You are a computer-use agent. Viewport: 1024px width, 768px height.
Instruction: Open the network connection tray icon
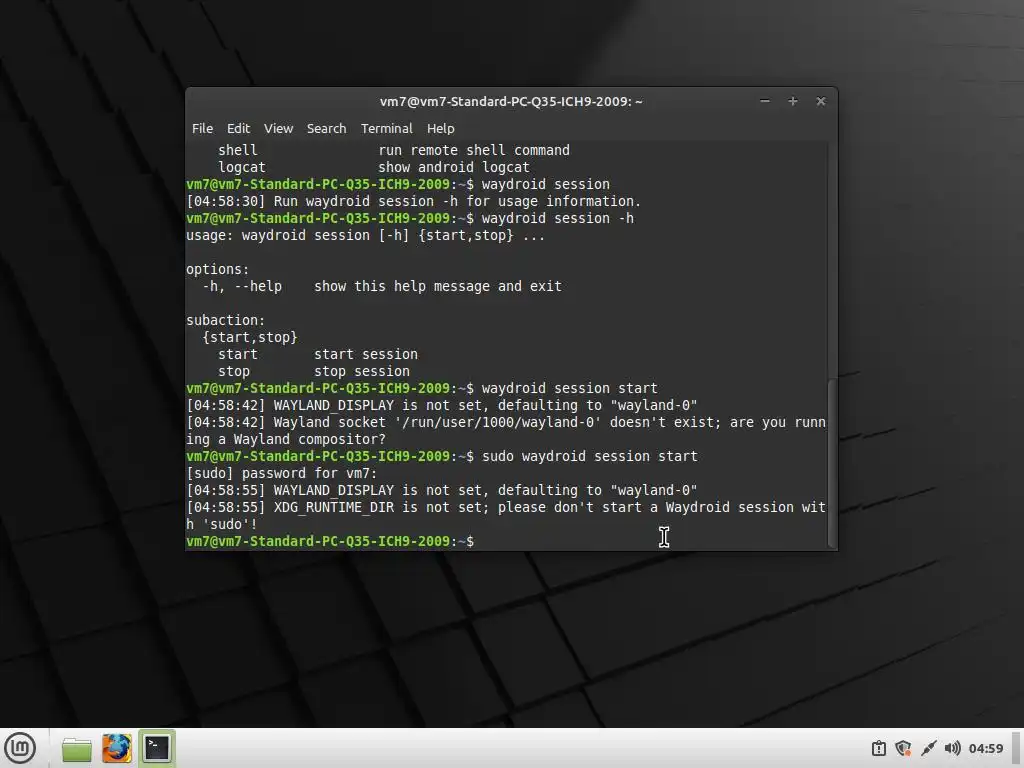928,748
